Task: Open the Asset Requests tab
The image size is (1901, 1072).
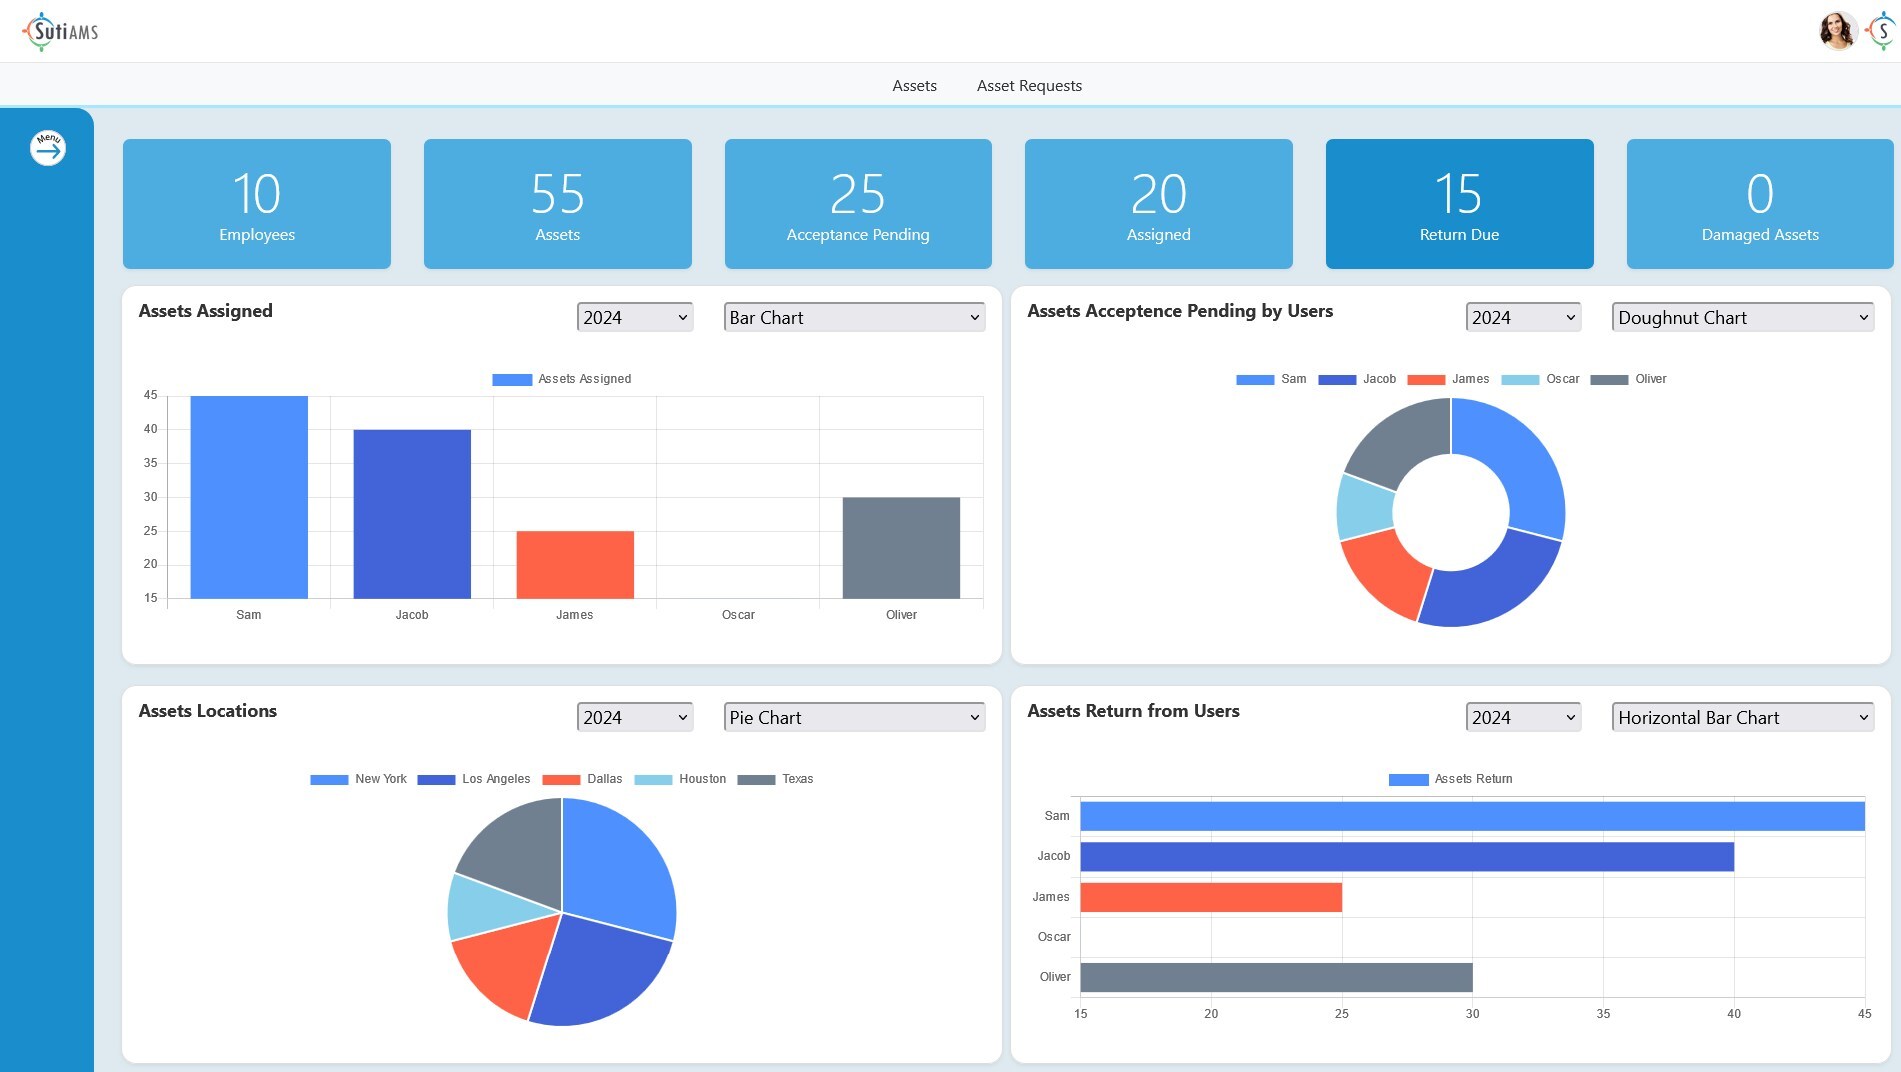Action: pos(1029,86)
